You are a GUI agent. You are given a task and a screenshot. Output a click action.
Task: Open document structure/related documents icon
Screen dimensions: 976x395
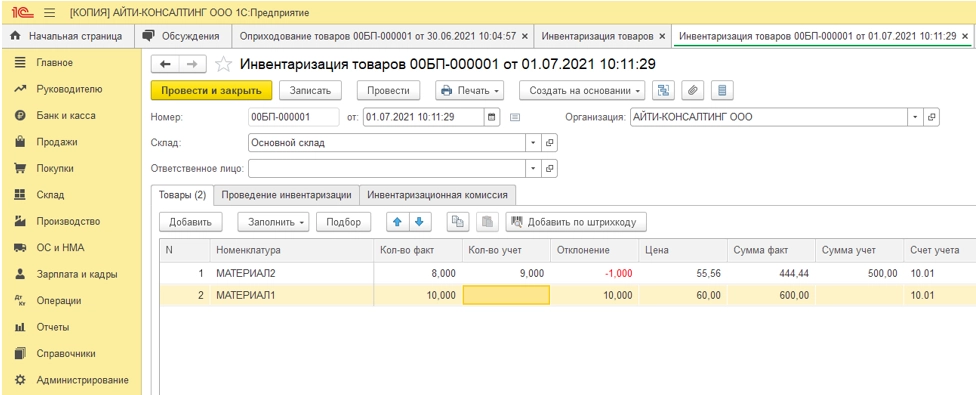tap(664, 90)
